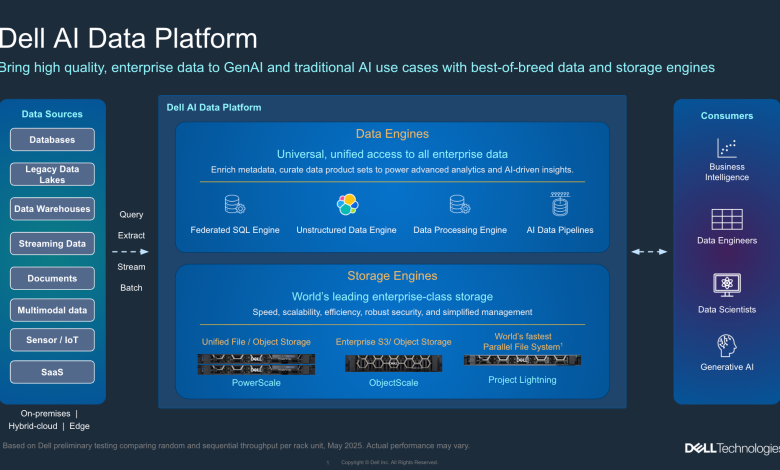Click the Data Engines title
Viewport: 780px width, 470px height.
[392, 134]
